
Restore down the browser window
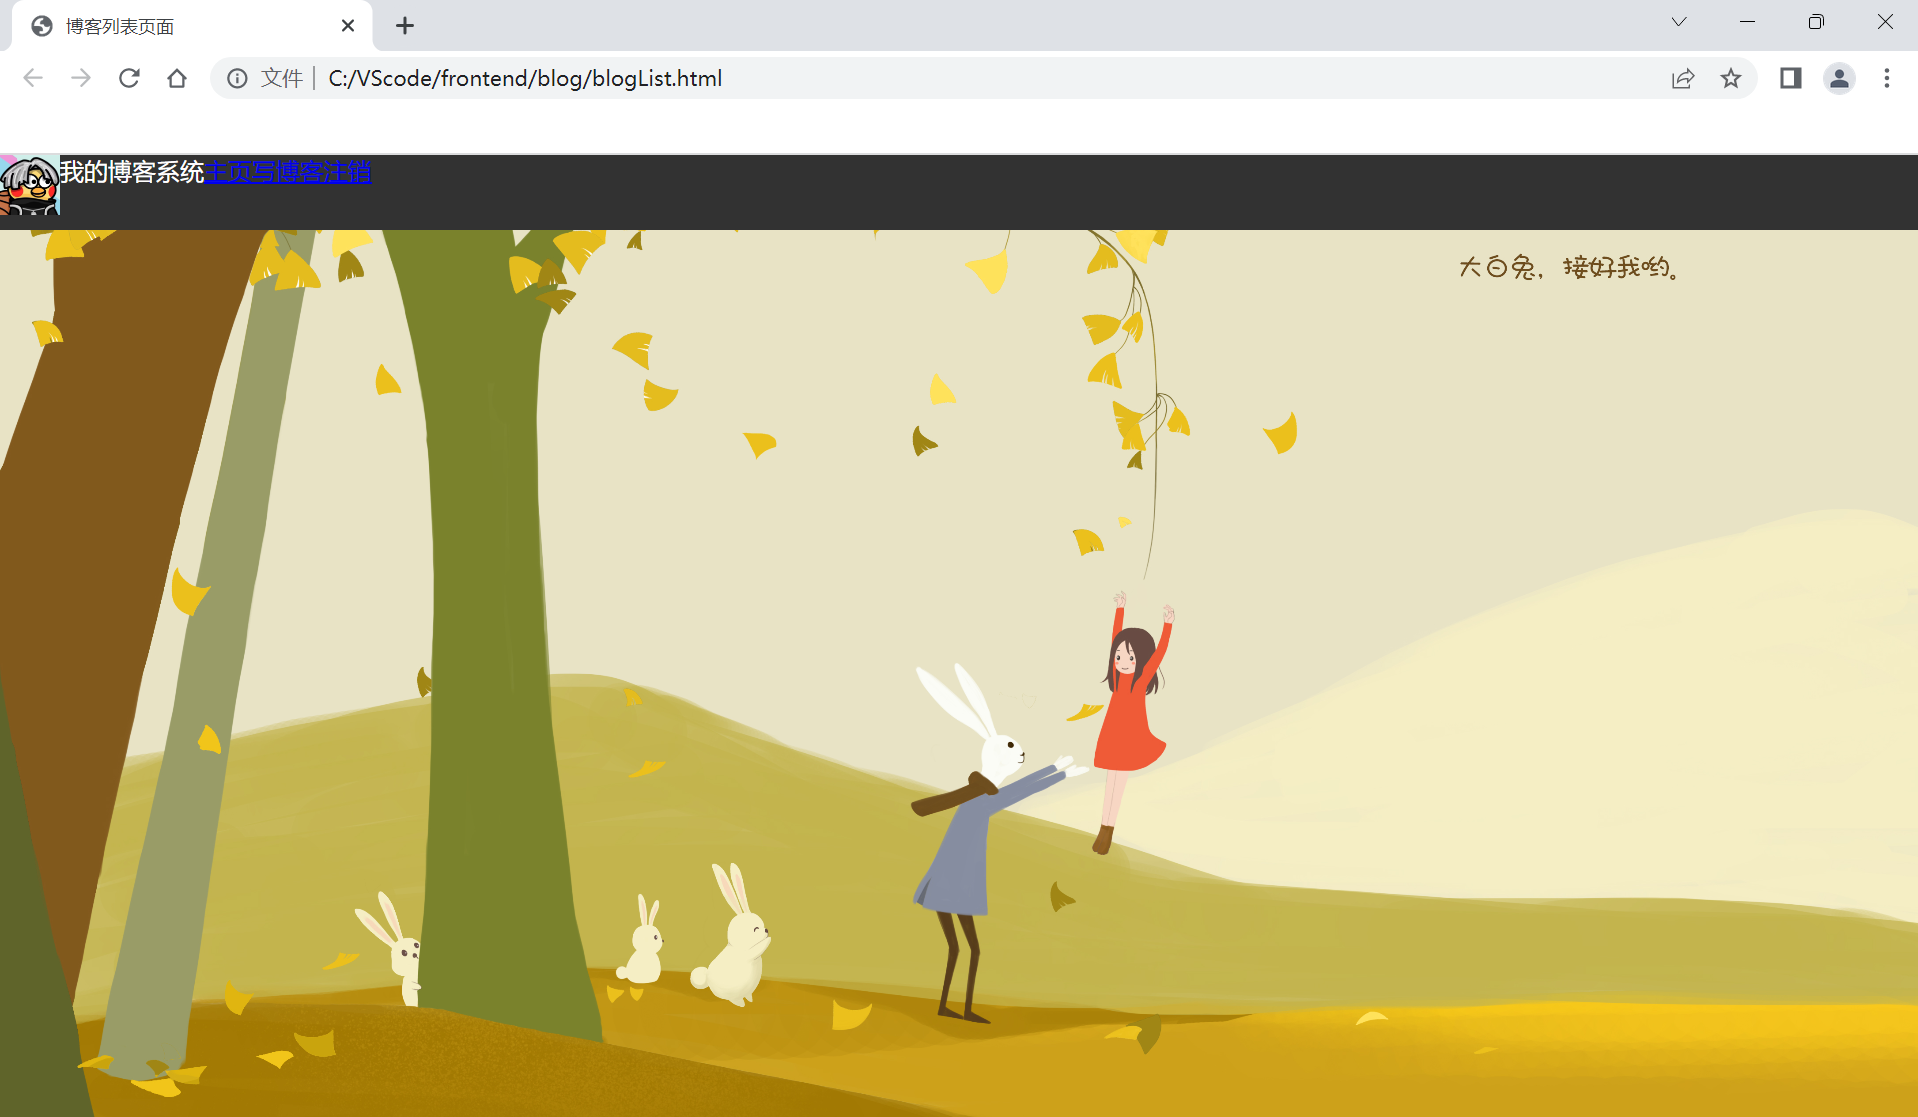click(1816, 22)
